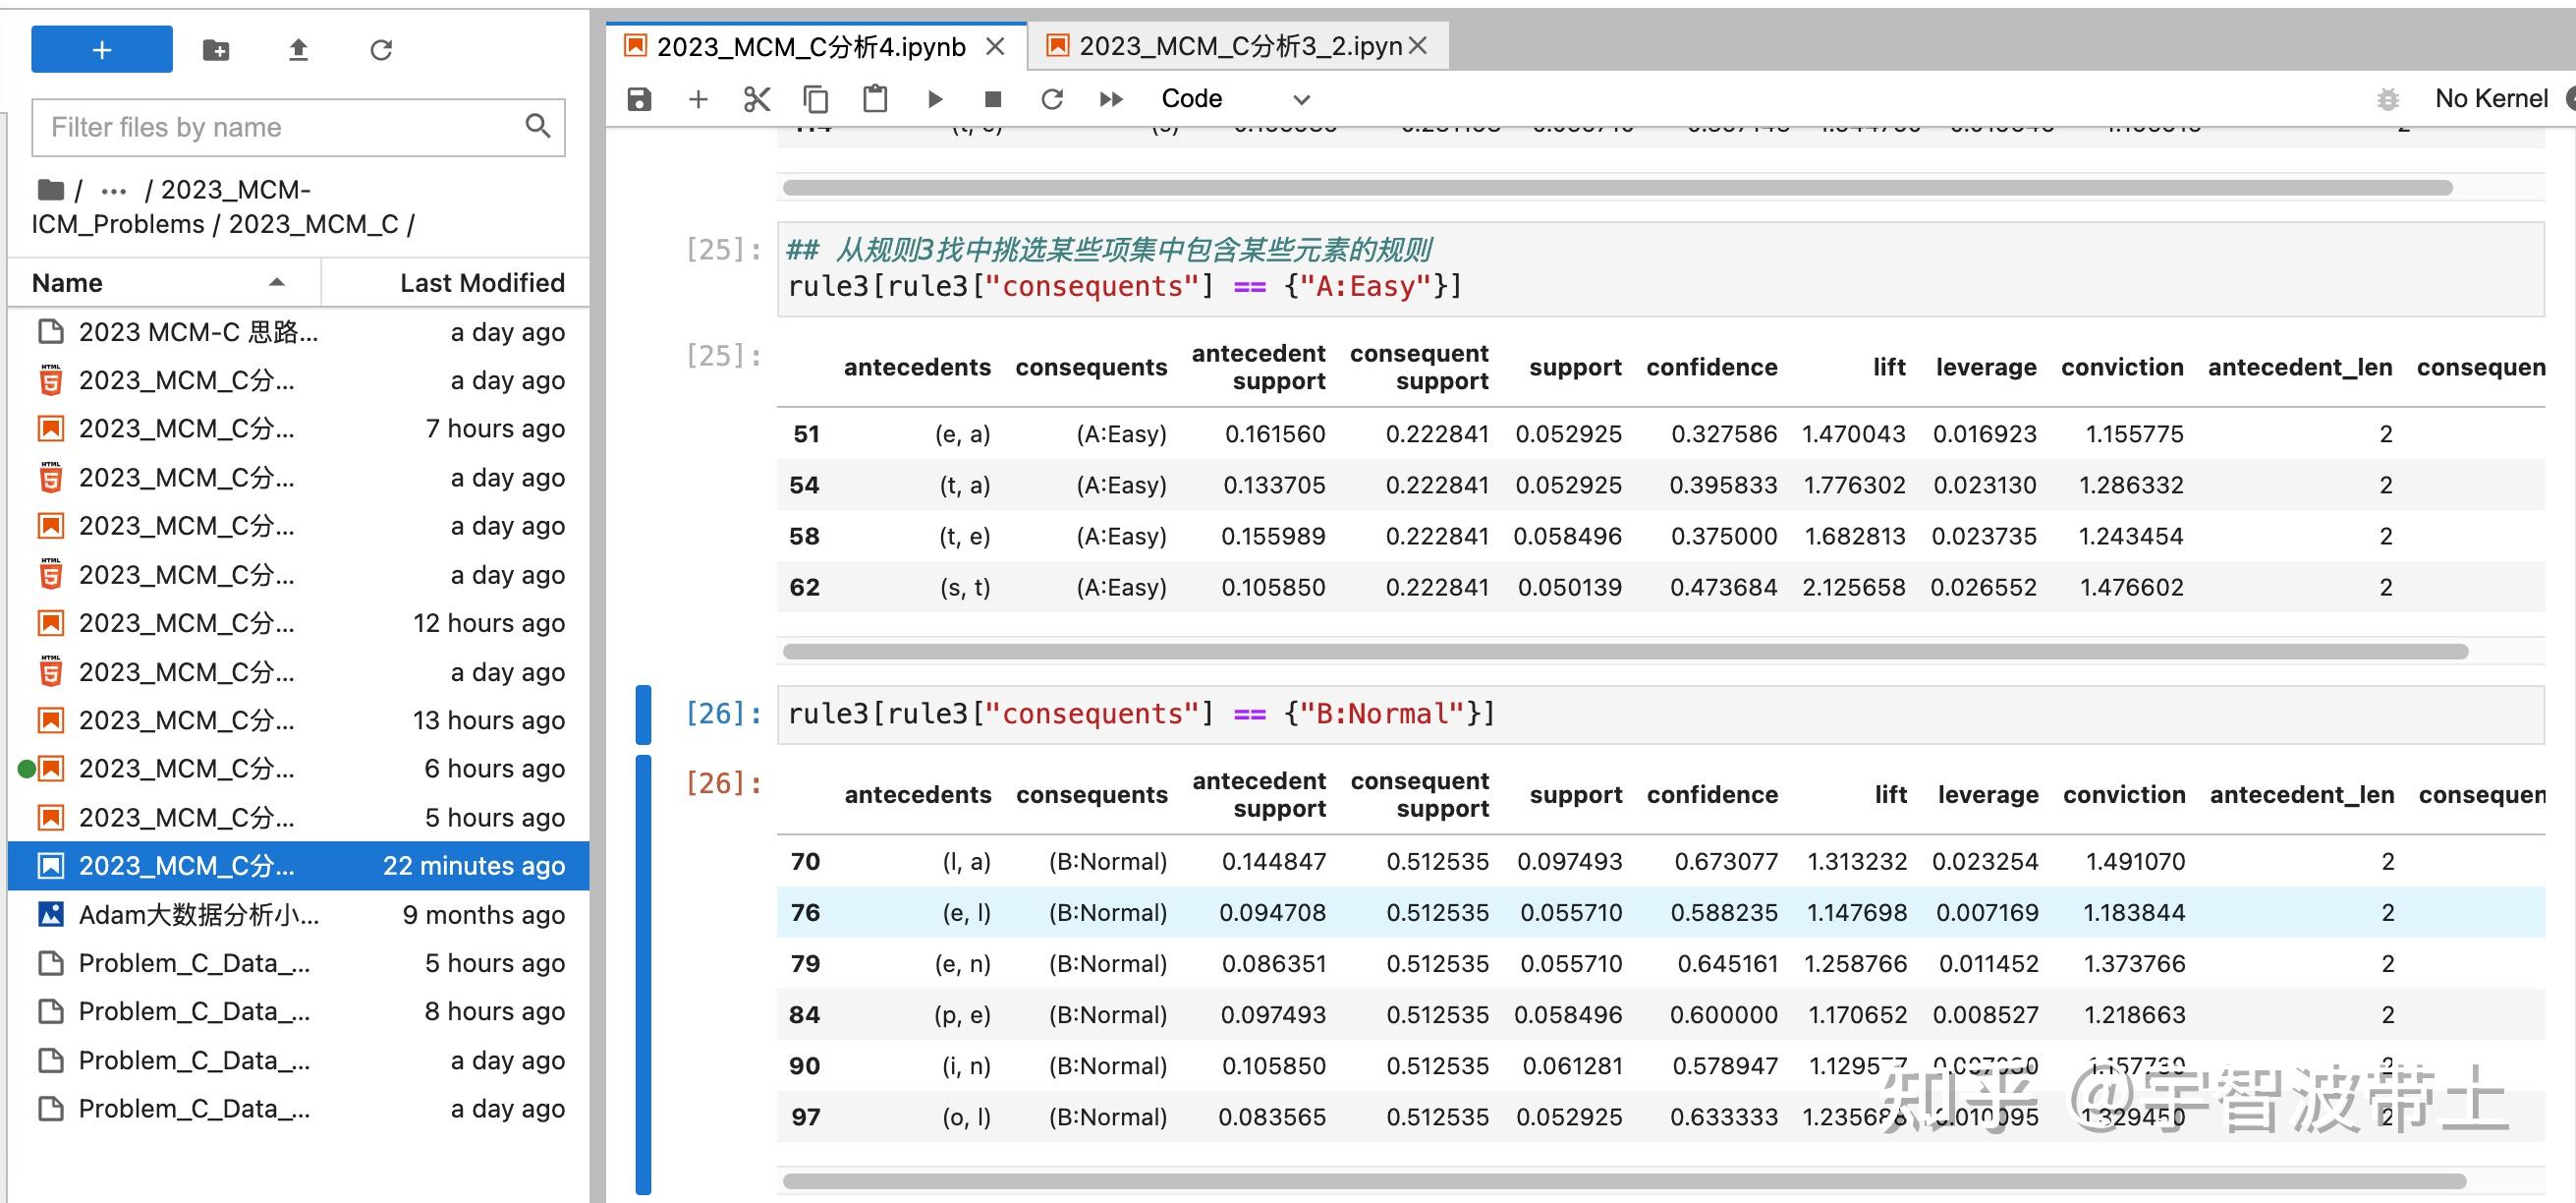Refresh the file list
This screenshot has height=1203, width=2576.
(x=381, y=50)
